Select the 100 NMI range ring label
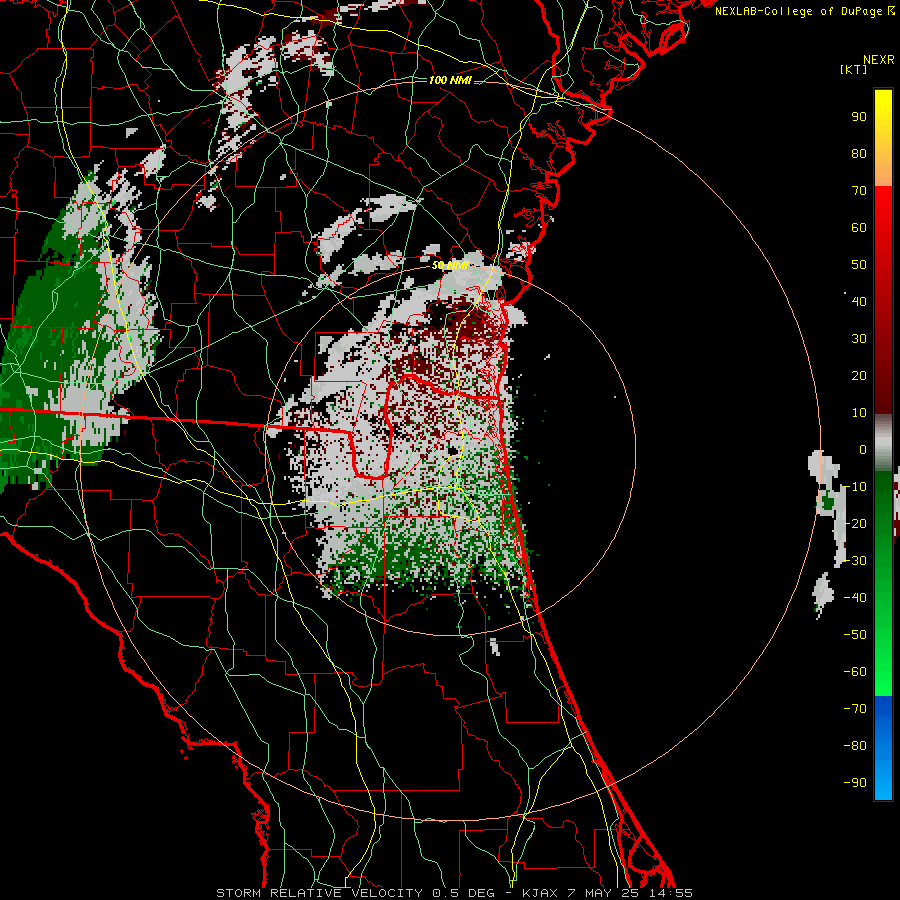 click(x=450, y=80)
